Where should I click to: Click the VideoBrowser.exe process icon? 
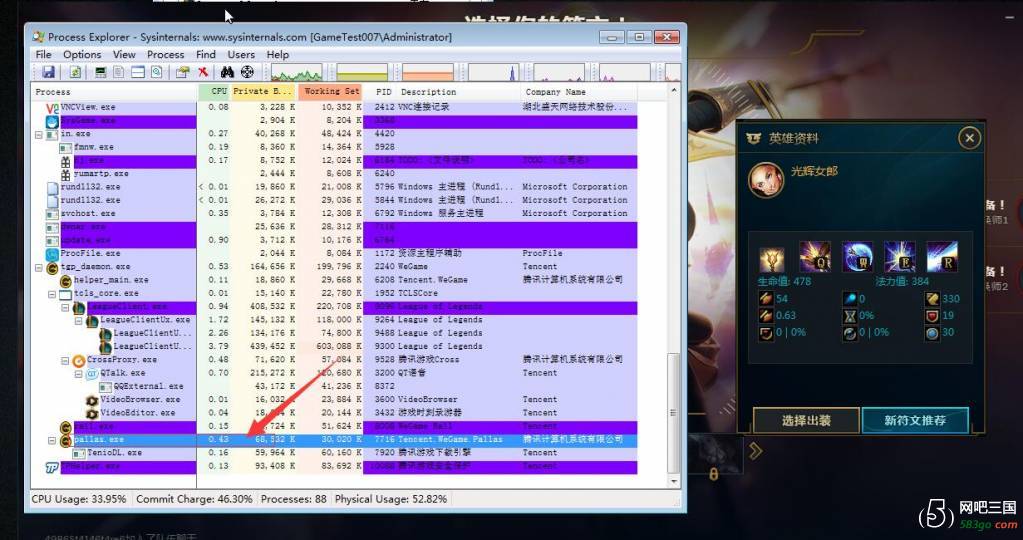click(92, 400)
